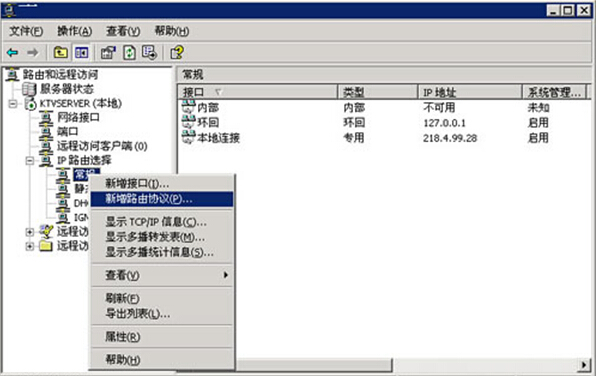Maximize the window
Viewport: 610px width, 376px height.
(x=568, y=10)
